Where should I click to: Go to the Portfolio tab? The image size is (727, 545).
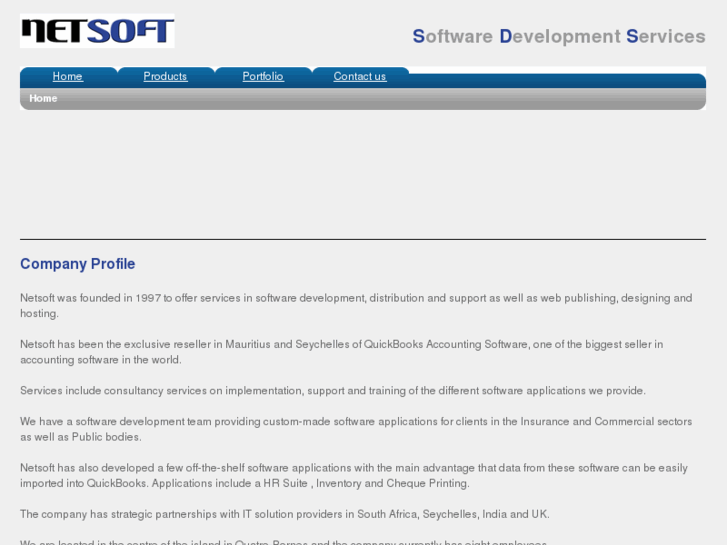pos(263,77)
